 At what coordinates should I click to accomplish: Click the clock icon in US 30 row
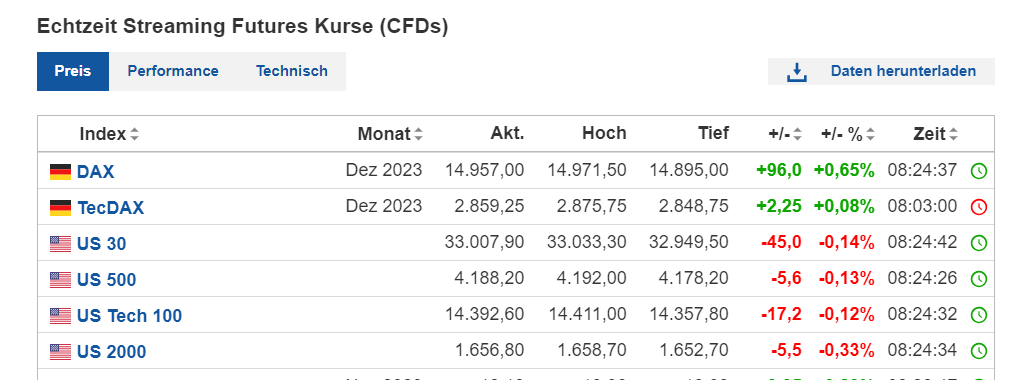coord(978,244)
